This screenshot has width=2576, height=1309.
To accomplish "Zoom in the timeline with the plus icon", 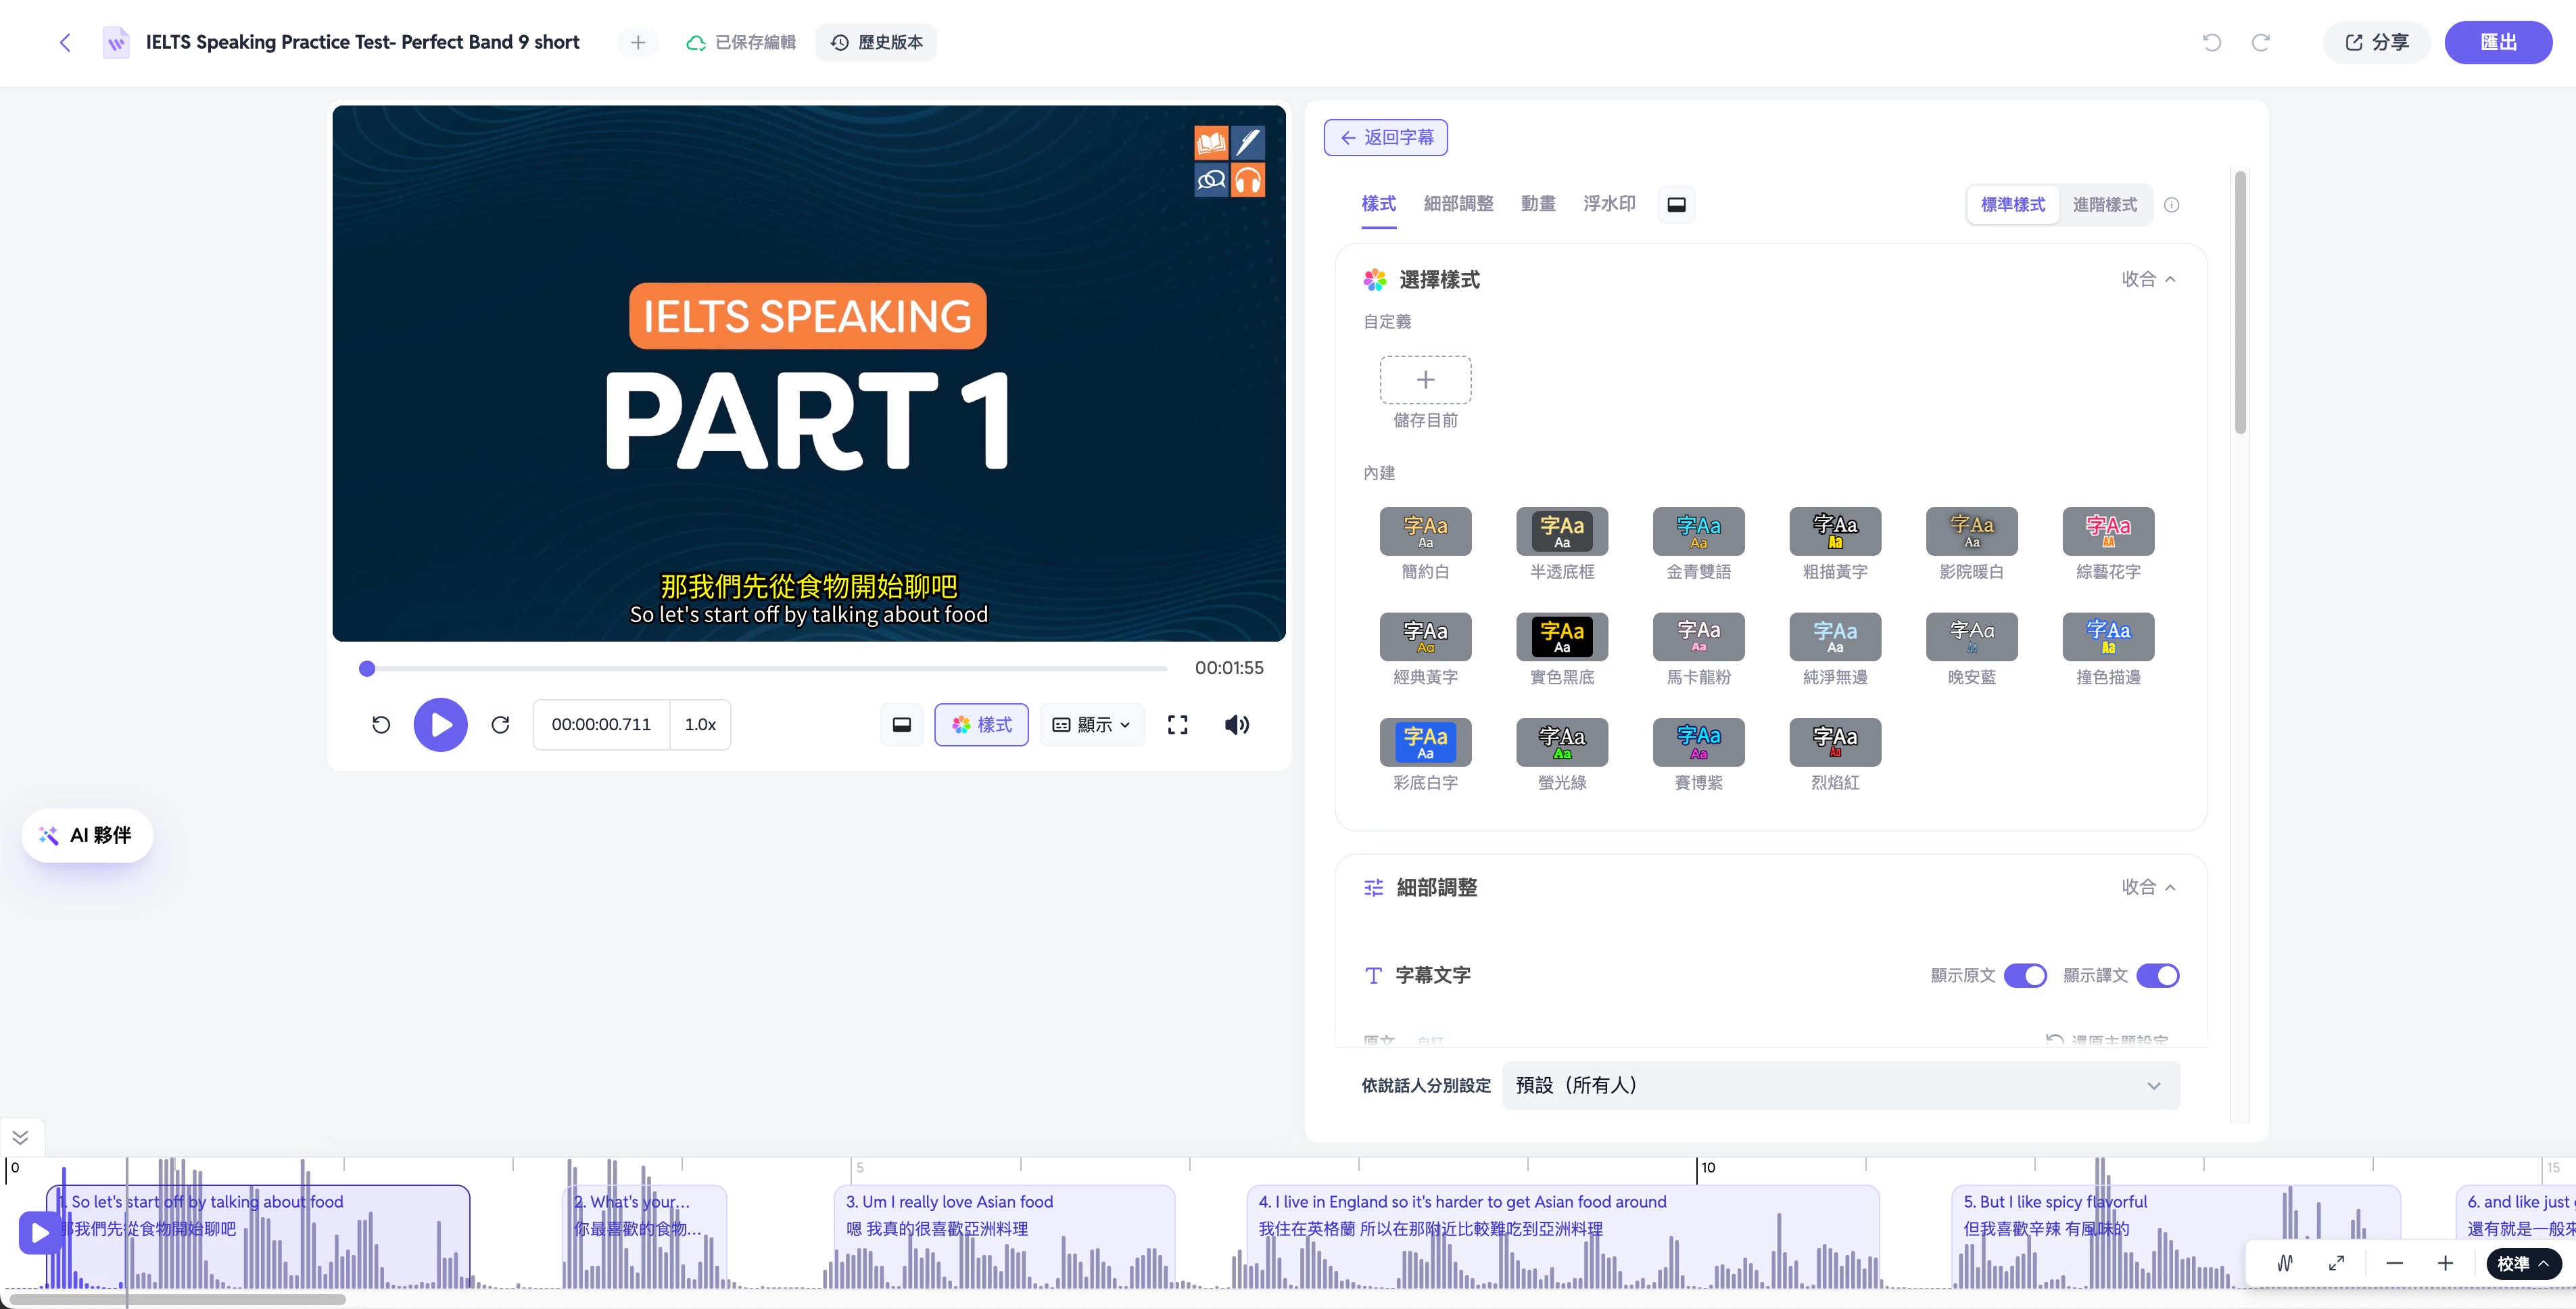I will [x=2445, y=1263].
